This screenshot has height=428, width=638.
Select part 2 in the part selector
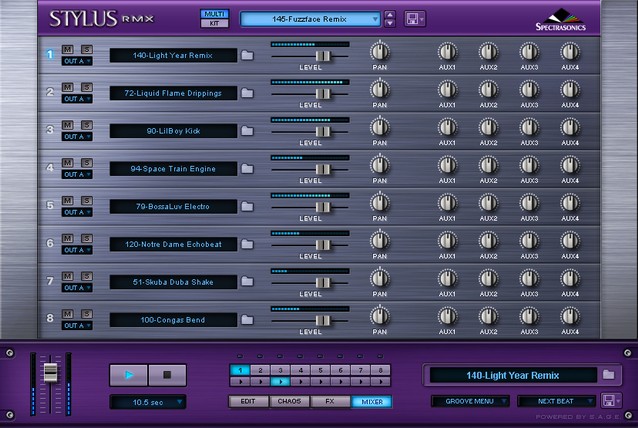pyautogui.click(x=260, y=370)
